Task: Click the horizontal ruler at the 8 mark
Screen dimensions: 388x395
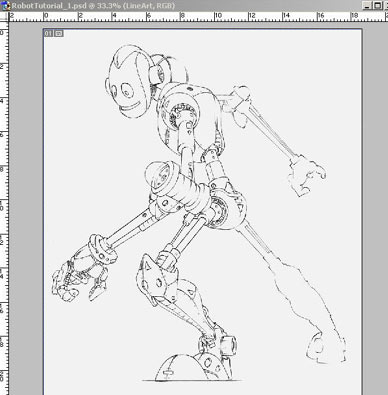Action: coord(182,17)
